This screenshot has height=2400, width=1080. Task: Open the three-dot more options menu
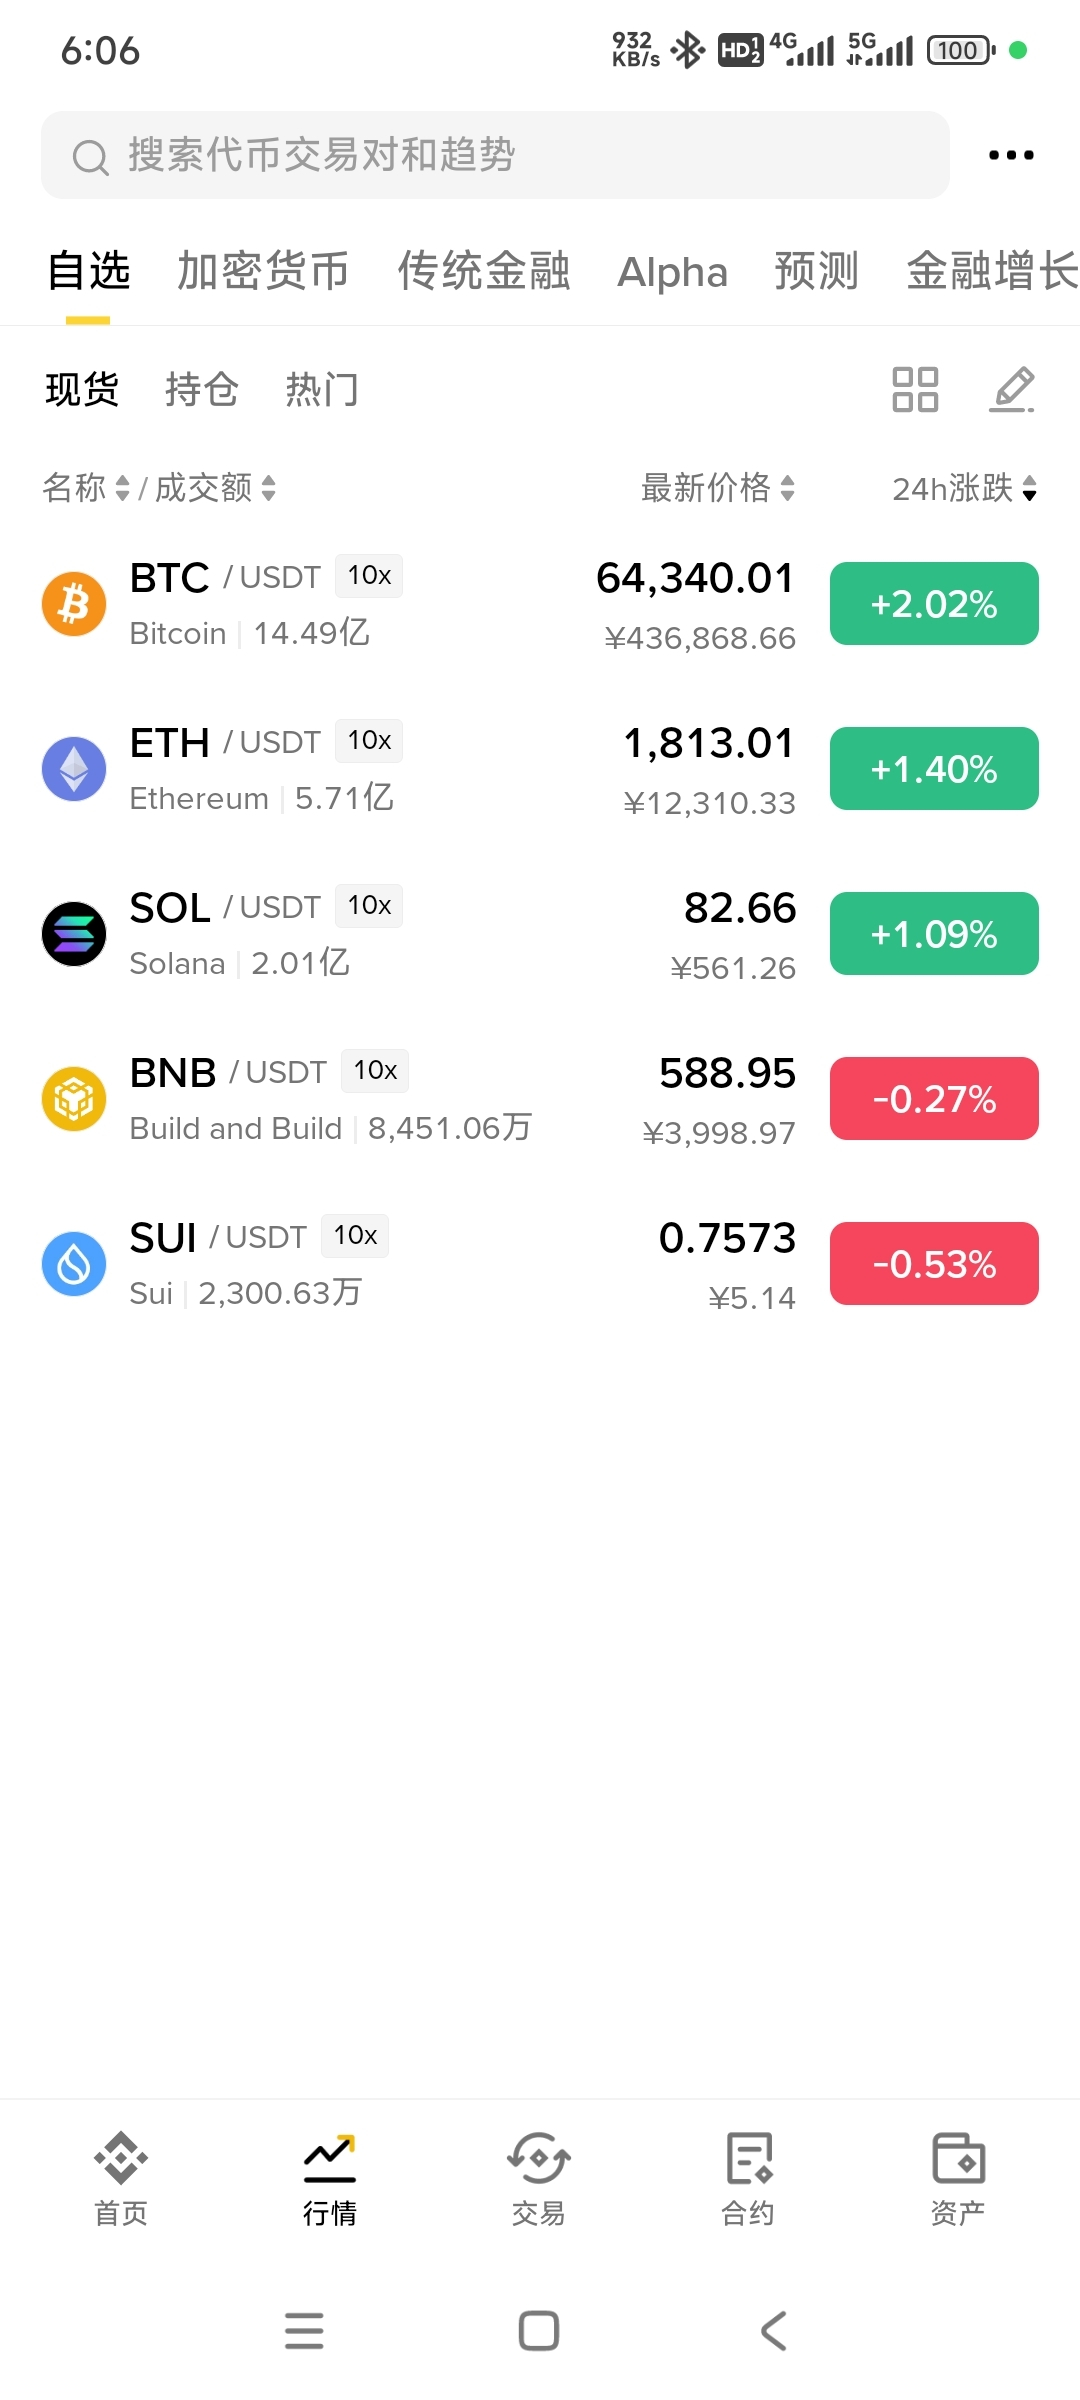(1010, 155)
